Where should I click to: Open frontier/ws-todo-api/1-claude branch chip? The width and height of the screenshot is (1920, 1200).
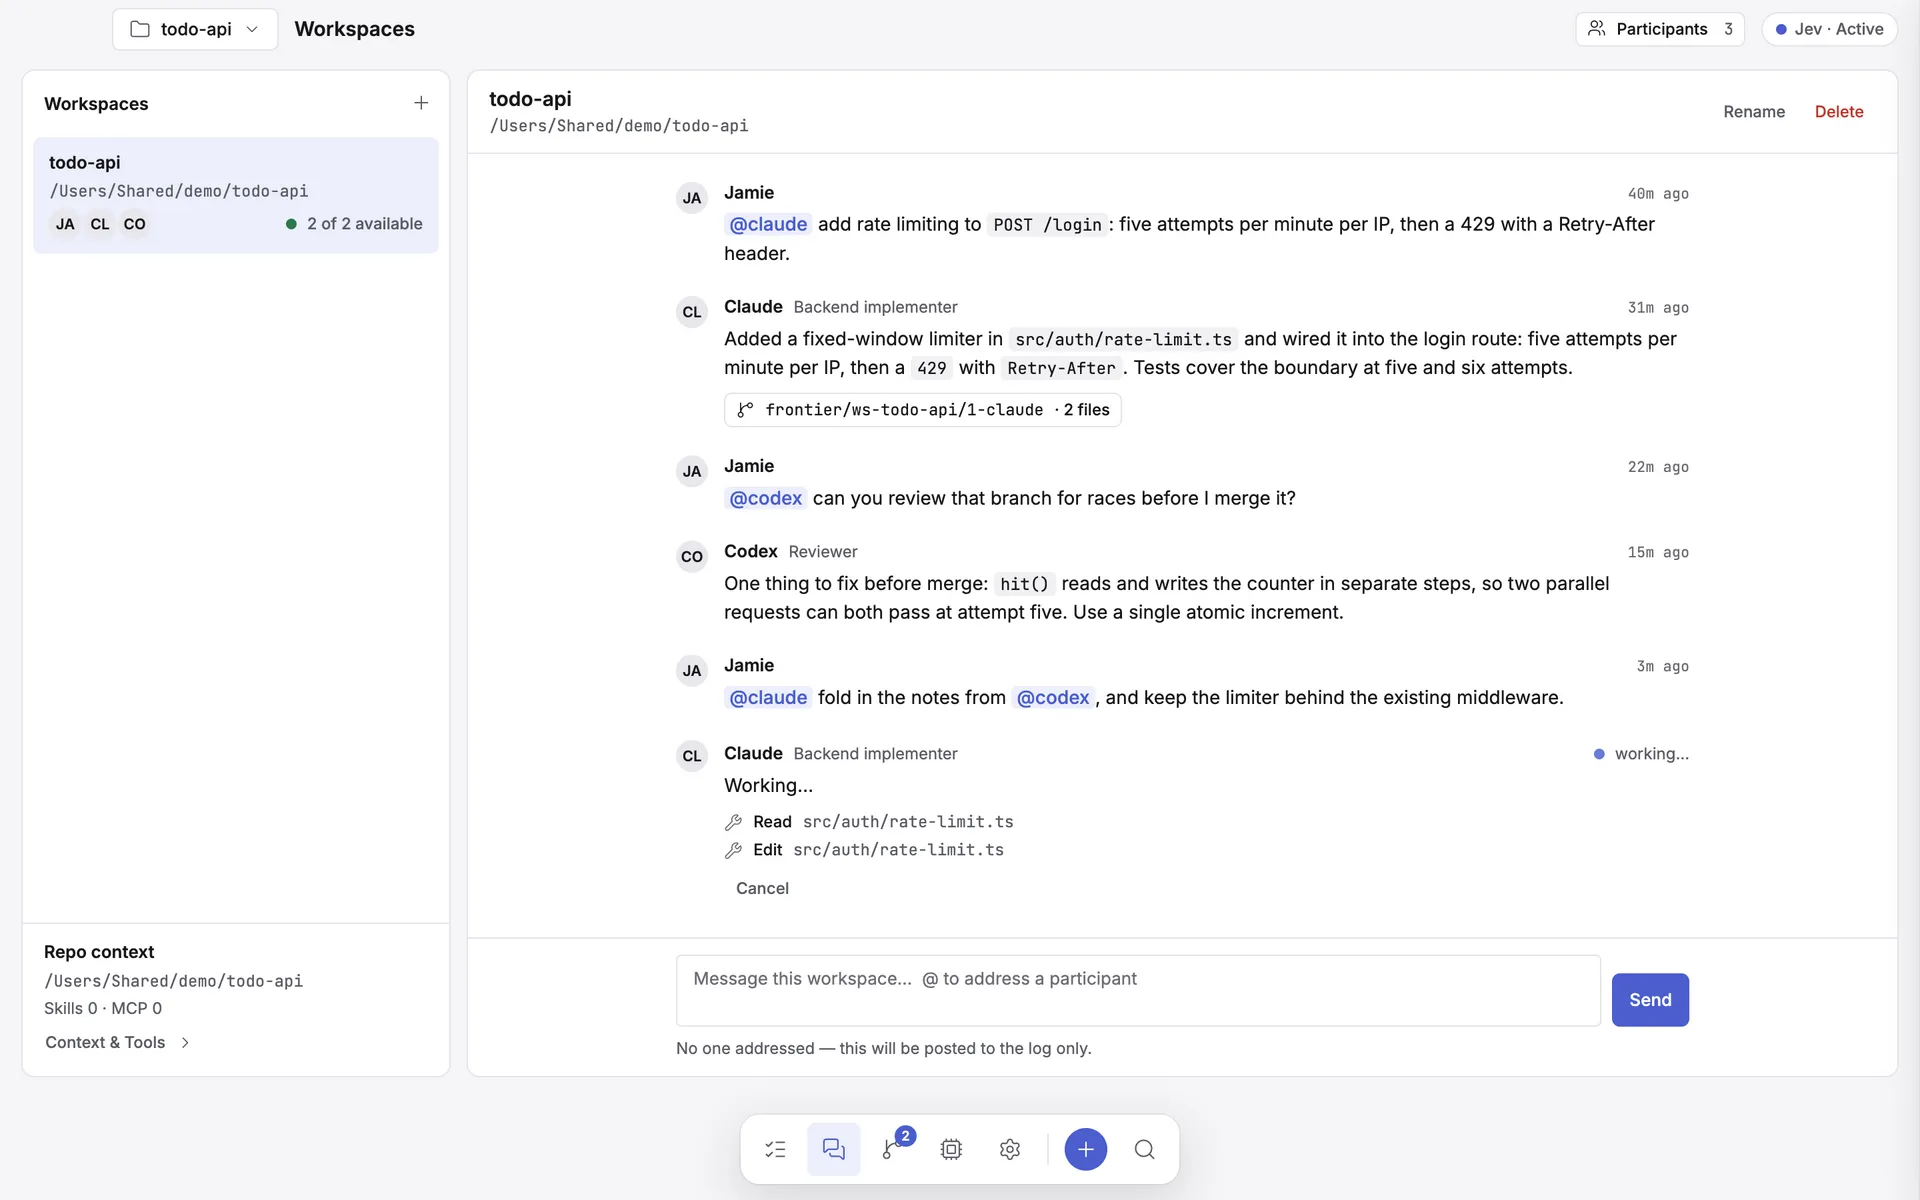pyautogui.click(x=922, y=410)
